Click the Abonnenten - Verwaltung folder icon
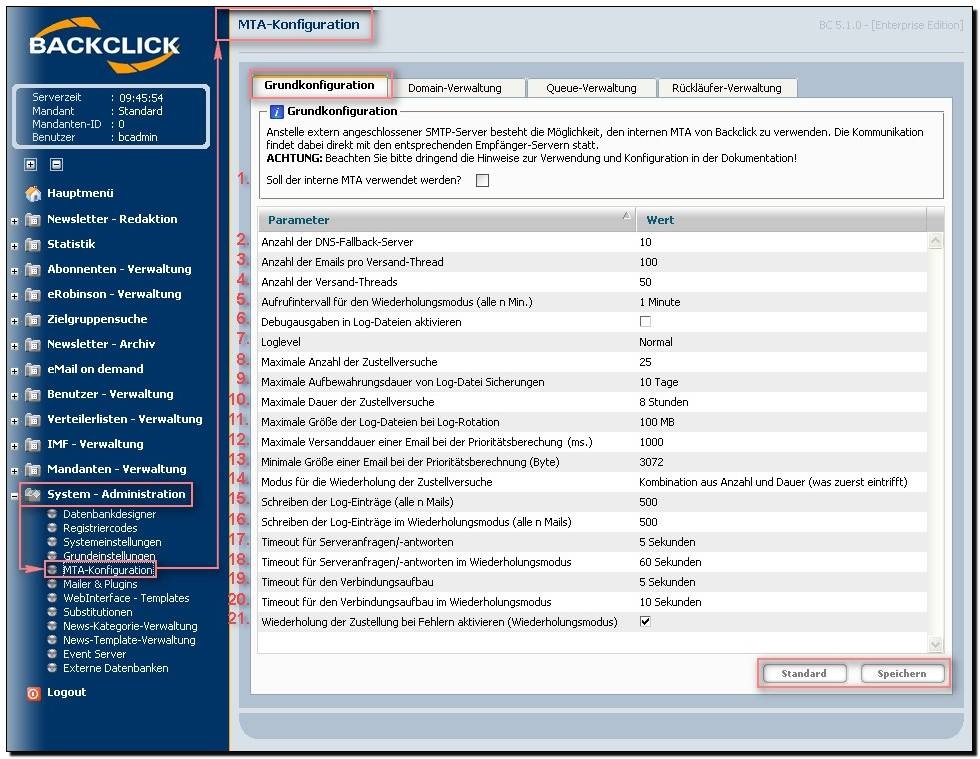Screen dimensions: 980x759 coord(32,269)
